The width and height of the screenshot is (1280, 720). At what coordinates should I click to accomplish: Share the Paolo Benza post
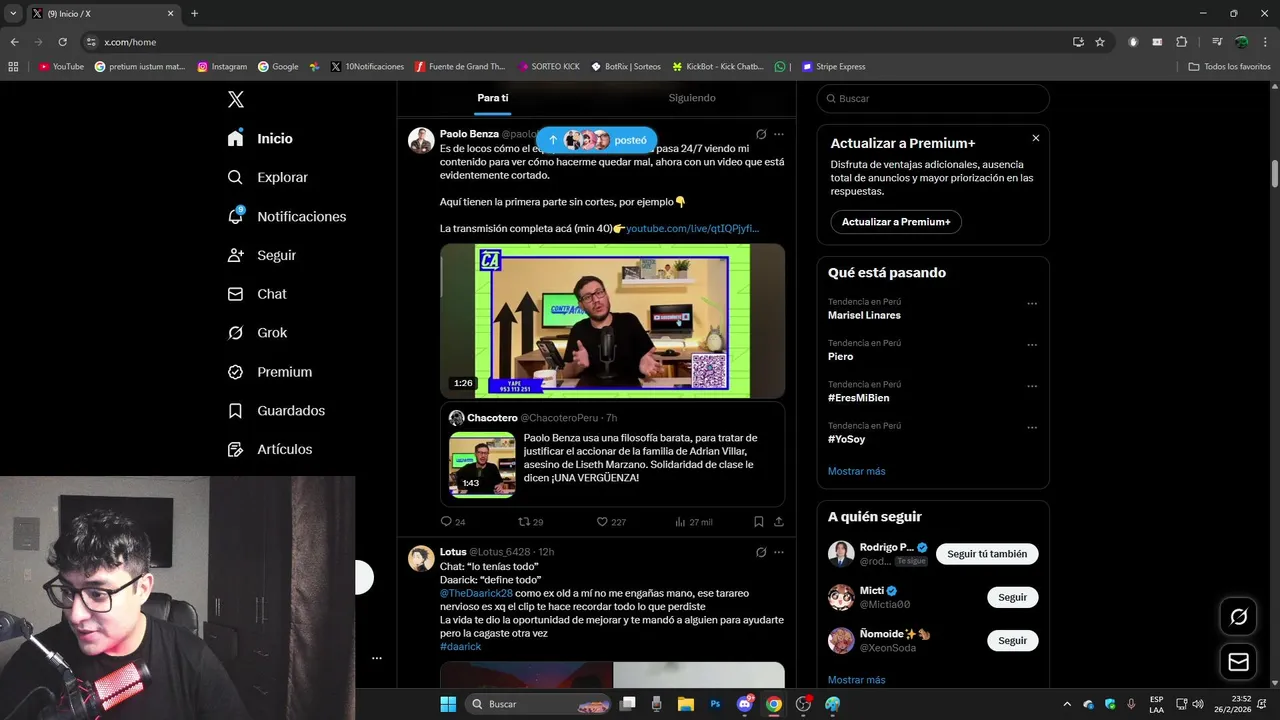point(779,522)
